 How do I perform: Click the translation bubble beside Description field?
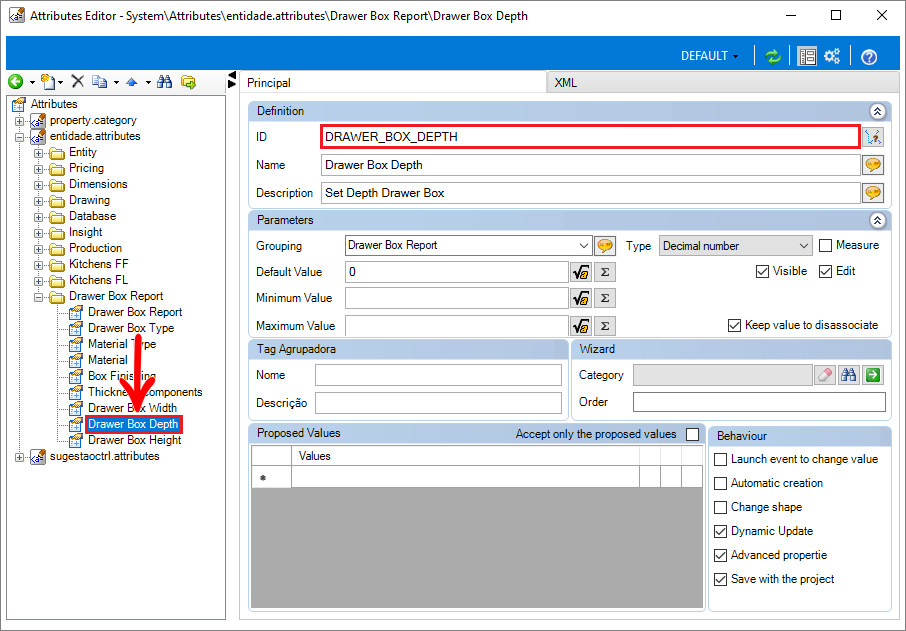coord(873,192)
